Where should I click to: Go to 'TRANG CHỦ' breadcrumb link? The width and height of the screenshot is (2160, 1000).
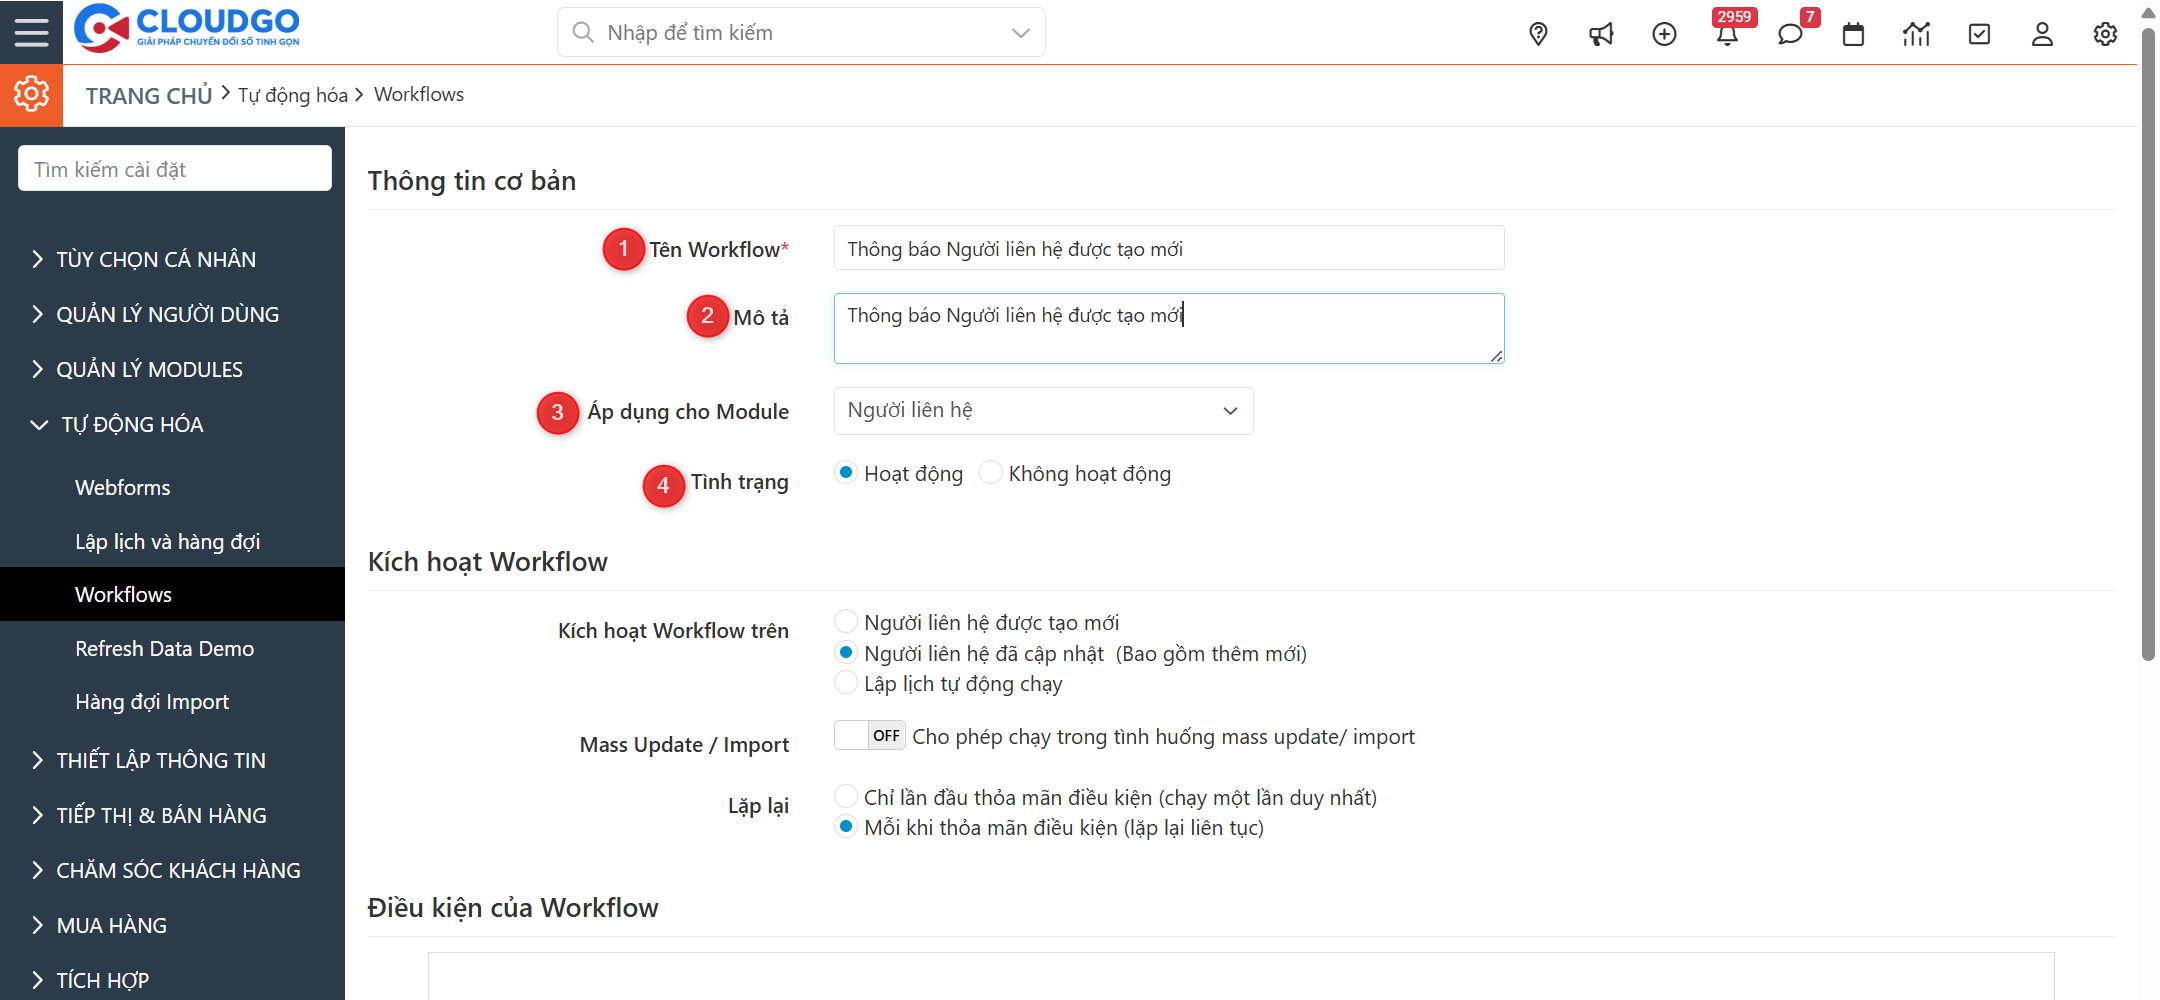148,94
